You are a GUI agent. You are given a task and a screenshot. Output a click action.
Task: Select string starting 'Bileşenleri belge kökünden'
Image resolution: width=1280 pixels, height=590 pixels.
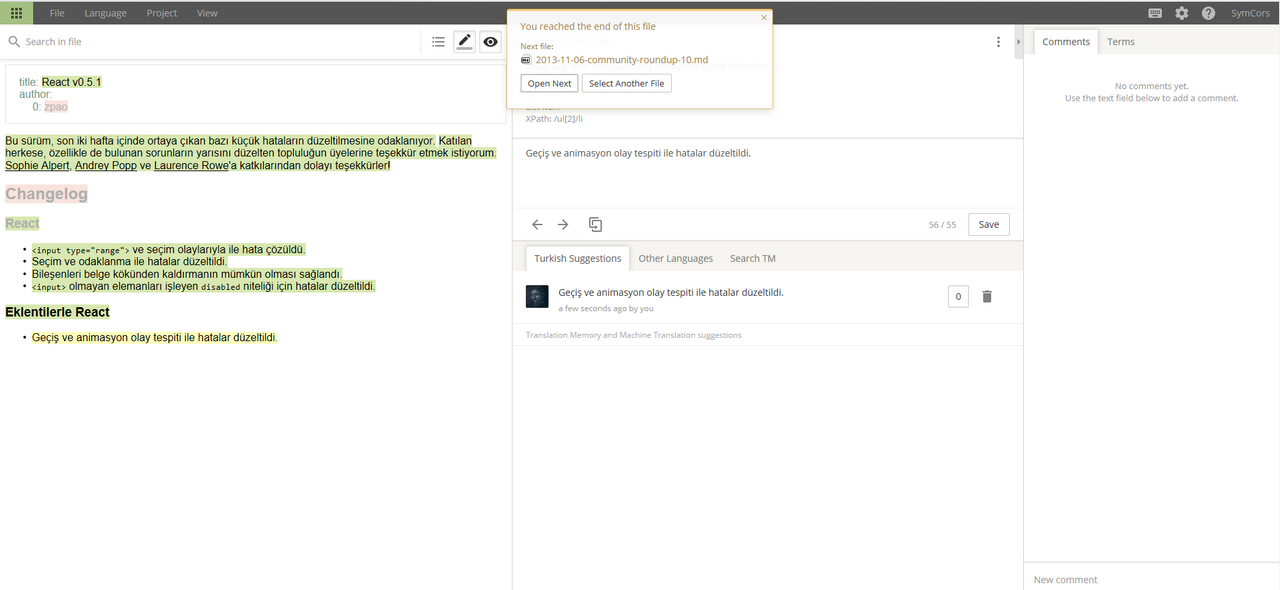click(187, 274)
